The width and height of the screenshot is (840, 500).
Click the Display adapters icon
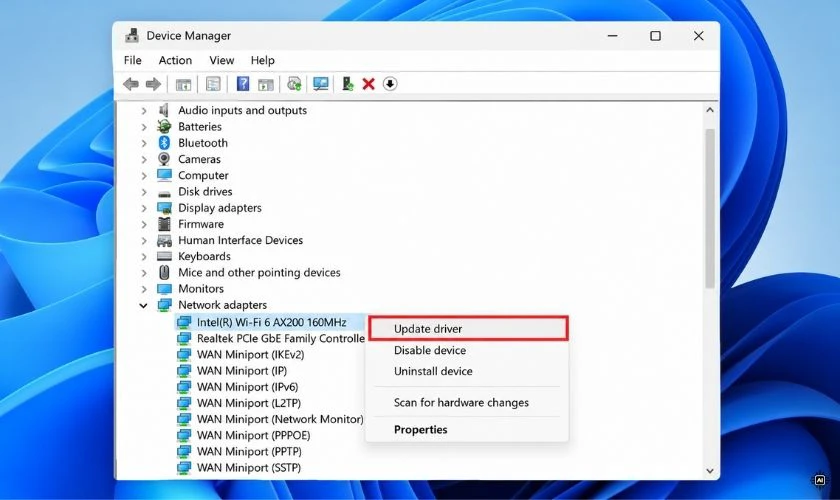pyautogui.click(x=164, y=207)
